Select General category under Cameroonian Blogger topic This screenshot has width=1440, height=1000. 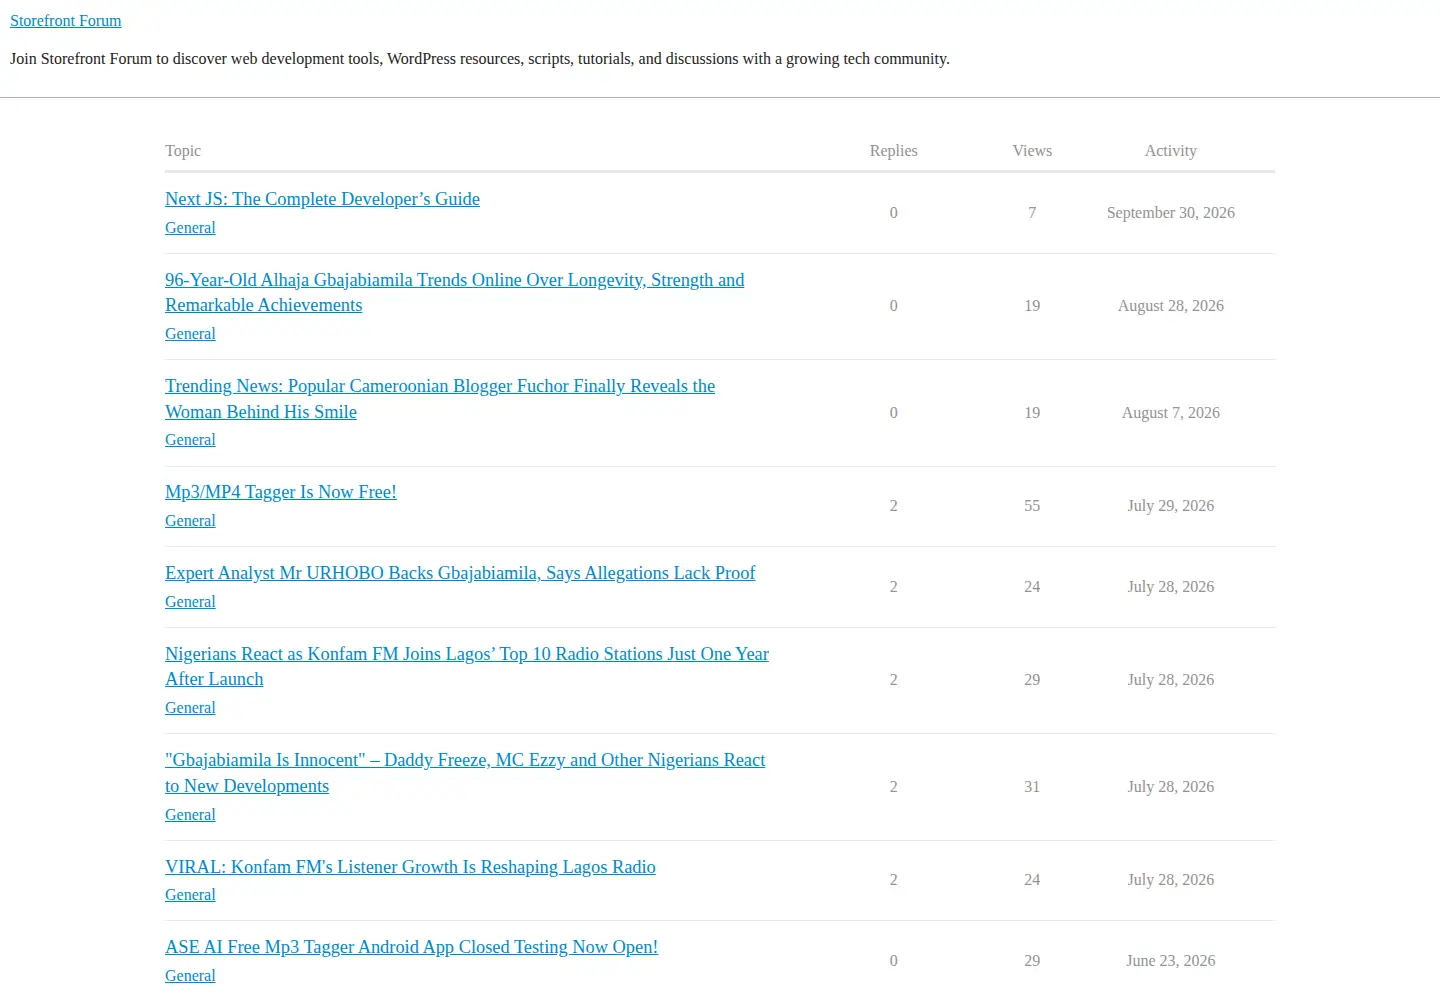(190, 440)
